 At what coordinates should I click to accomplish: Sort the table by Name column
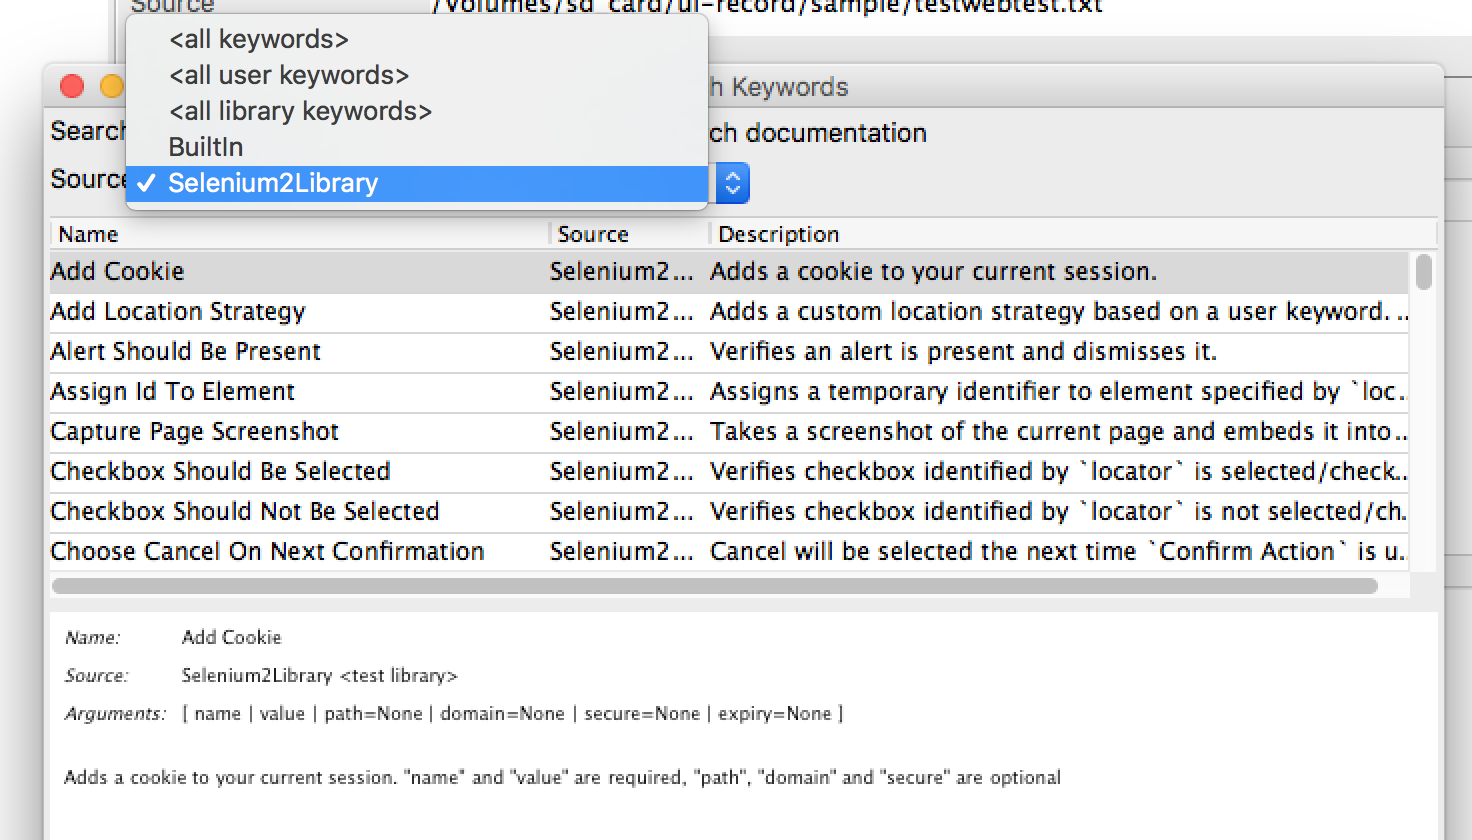(299, 234)
